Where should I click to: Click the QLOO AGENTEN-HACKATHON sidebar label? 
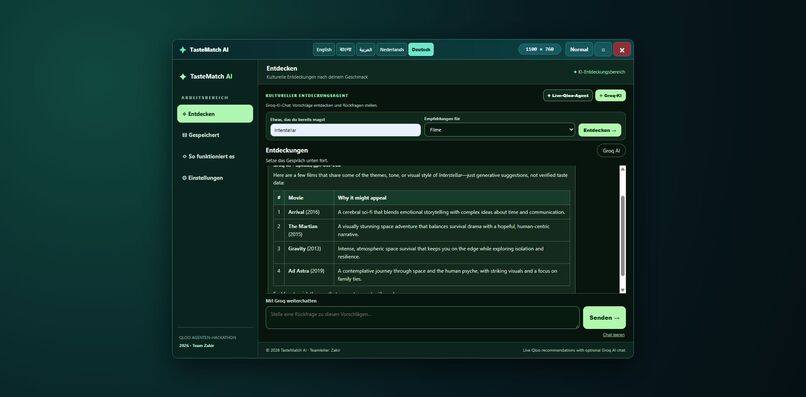pyautogui.click(x=208, y=338)
